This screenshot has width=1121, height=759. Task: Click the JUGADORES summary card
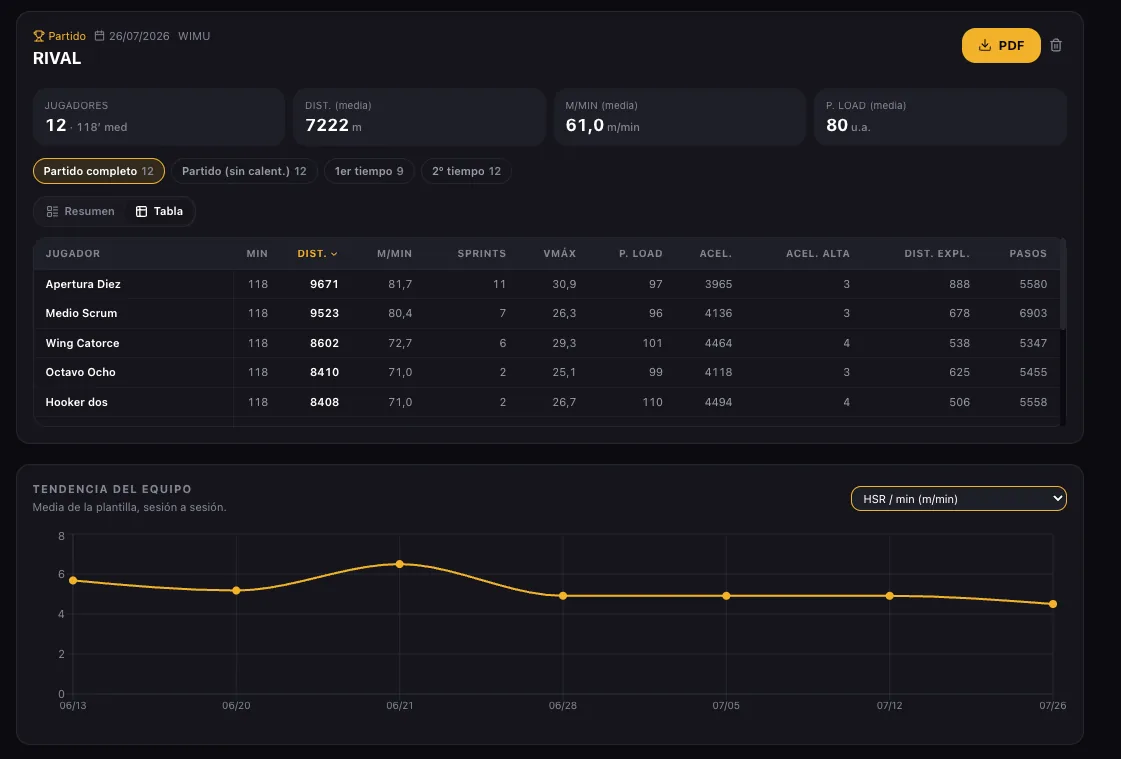coord(159,117)
